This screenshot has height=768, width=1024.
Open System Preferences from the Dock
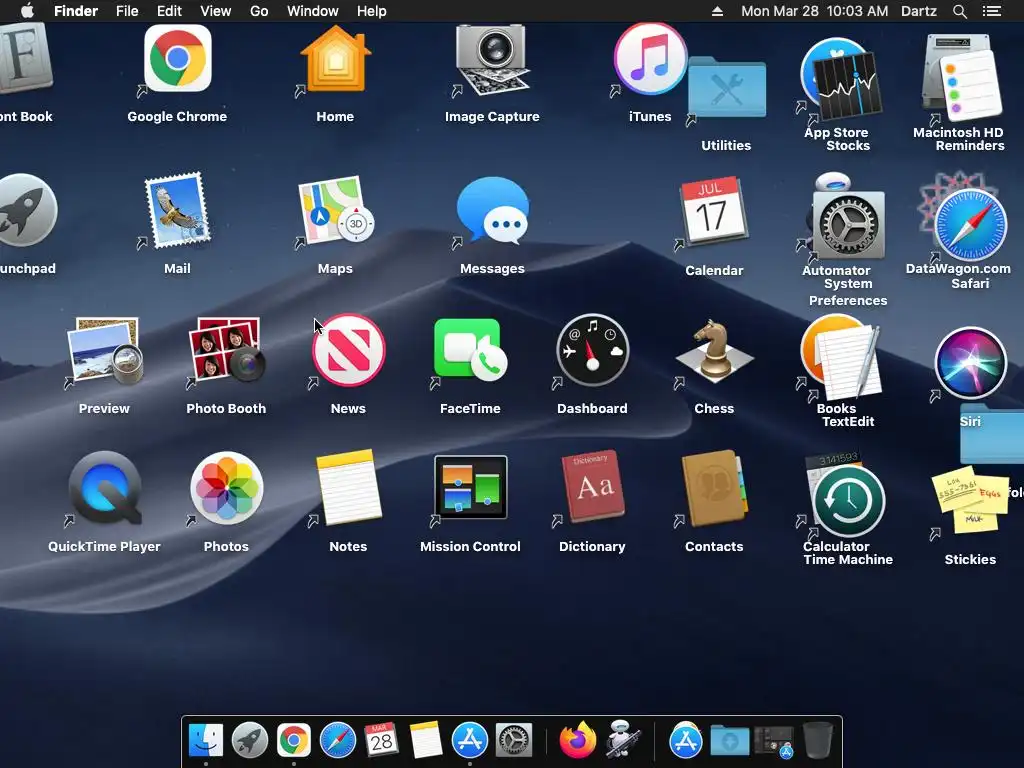coord(513,740)
